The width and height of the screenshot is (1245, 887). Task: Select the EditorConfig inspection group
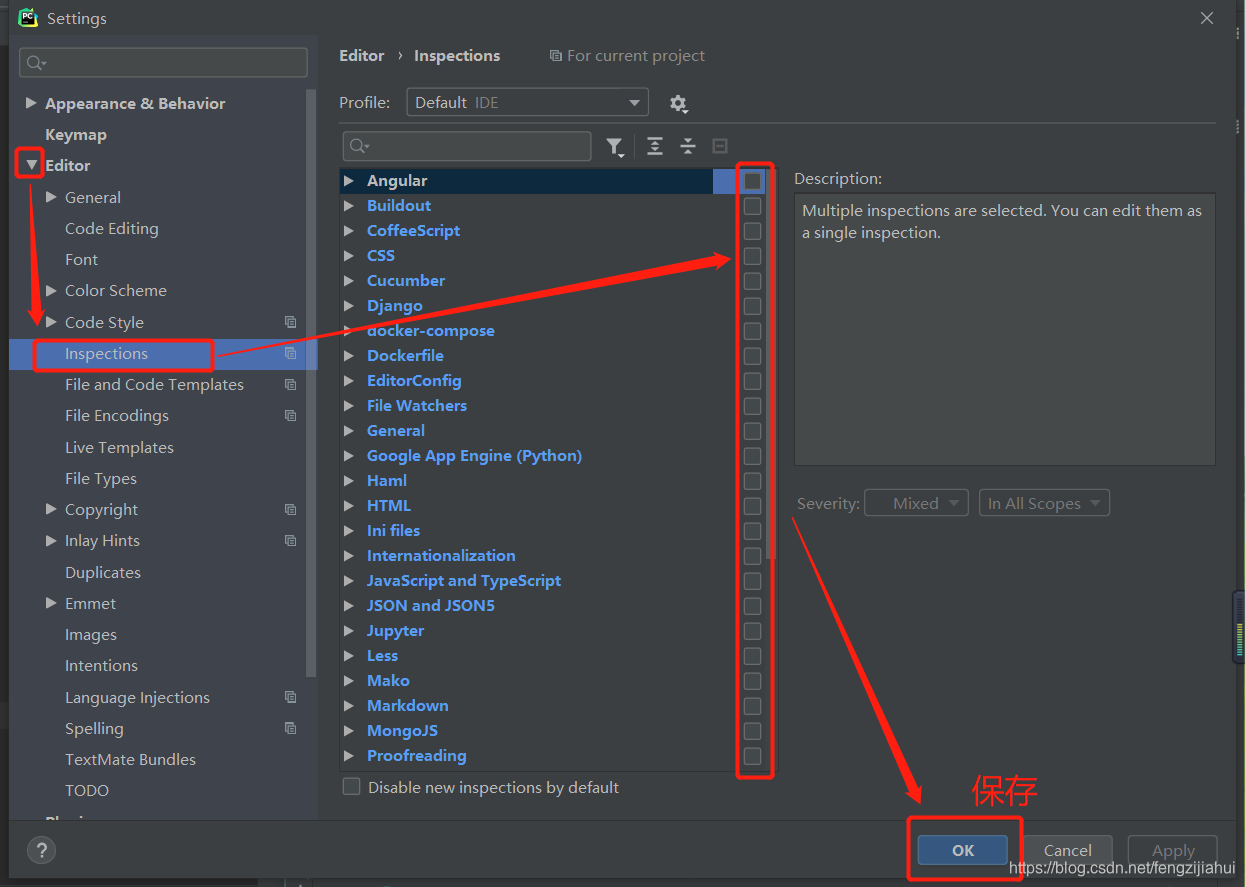click(414, 381)
